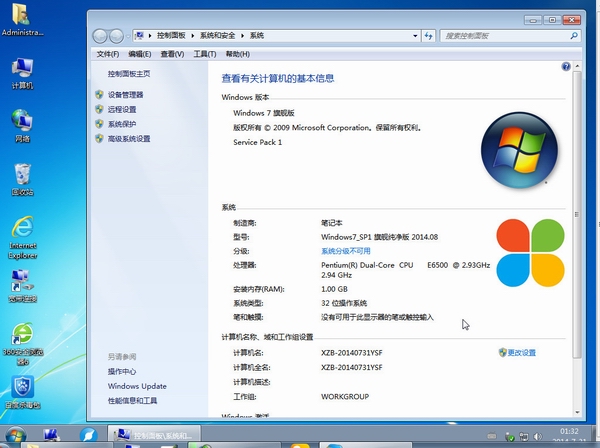Click the shield icon beside 设备管理器
This screenshot has width=600, height=448.
[99, 94]
